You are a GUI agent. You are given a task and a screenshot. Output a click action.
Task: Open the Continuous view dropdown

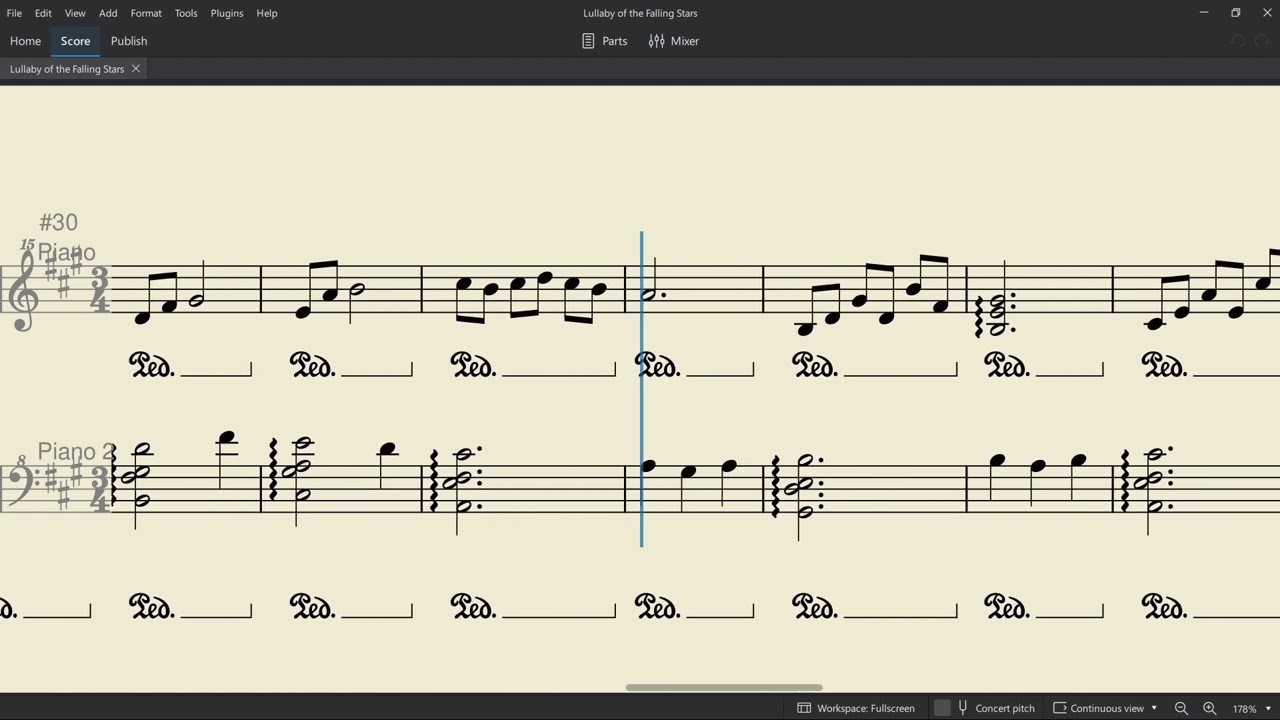coord(1105,708)
